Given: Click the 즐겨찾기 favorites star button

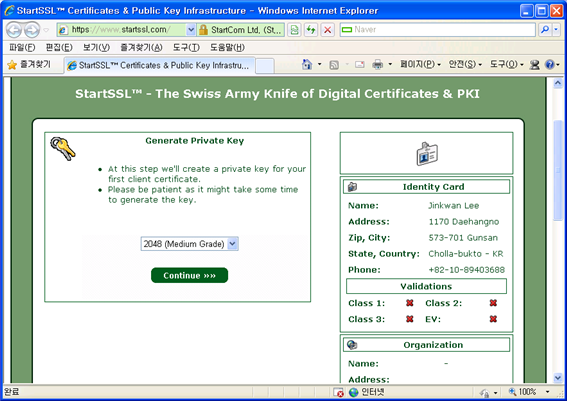Looking at the screenshot, I should pos(30,65).
